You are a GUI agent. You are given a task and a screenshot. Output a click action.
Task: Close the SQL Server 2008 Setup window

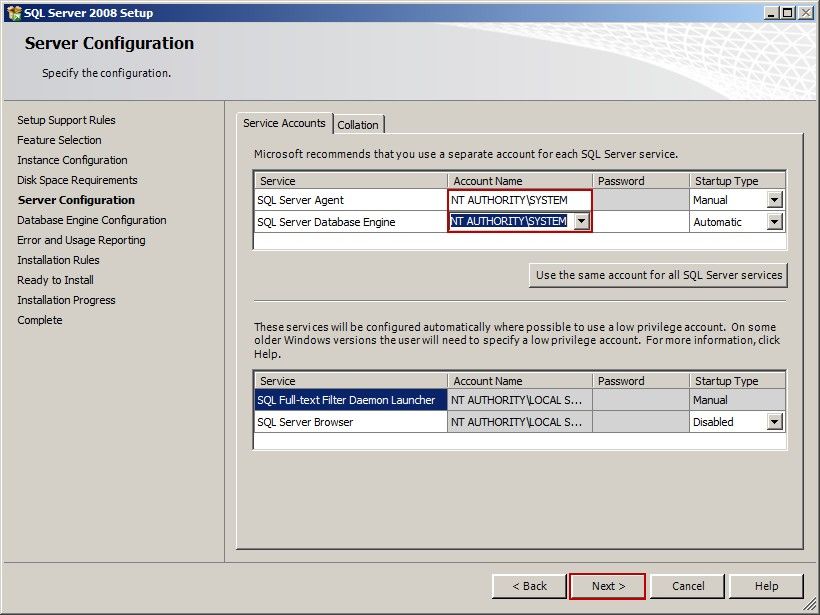(x=806, y=13)
